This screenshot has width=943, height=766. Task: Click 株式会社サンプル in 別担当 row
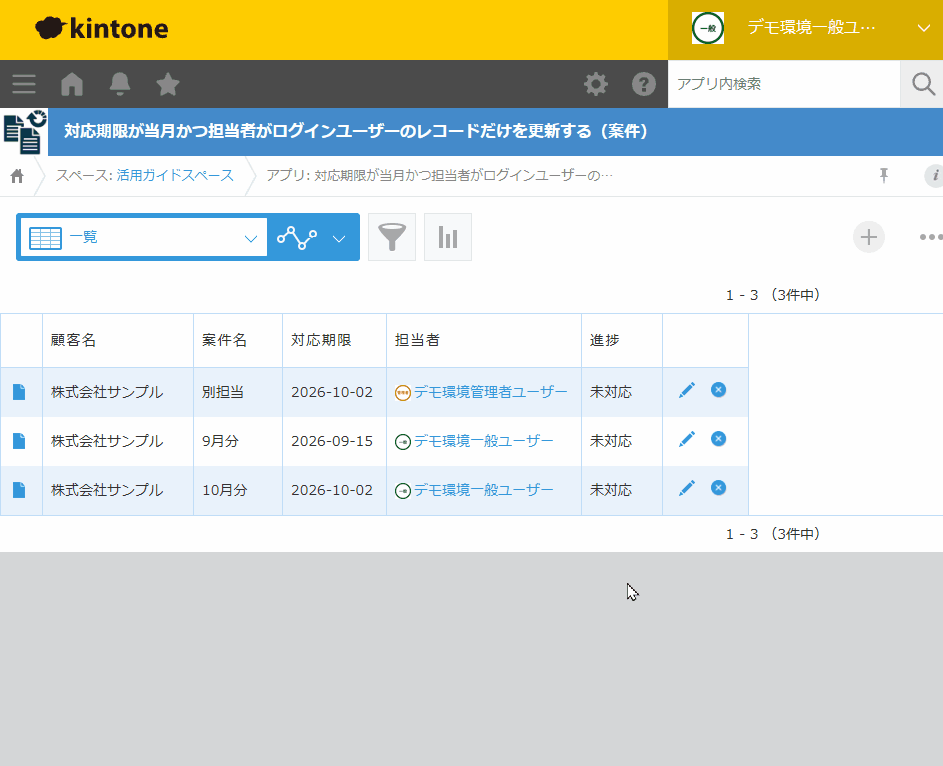107,392
